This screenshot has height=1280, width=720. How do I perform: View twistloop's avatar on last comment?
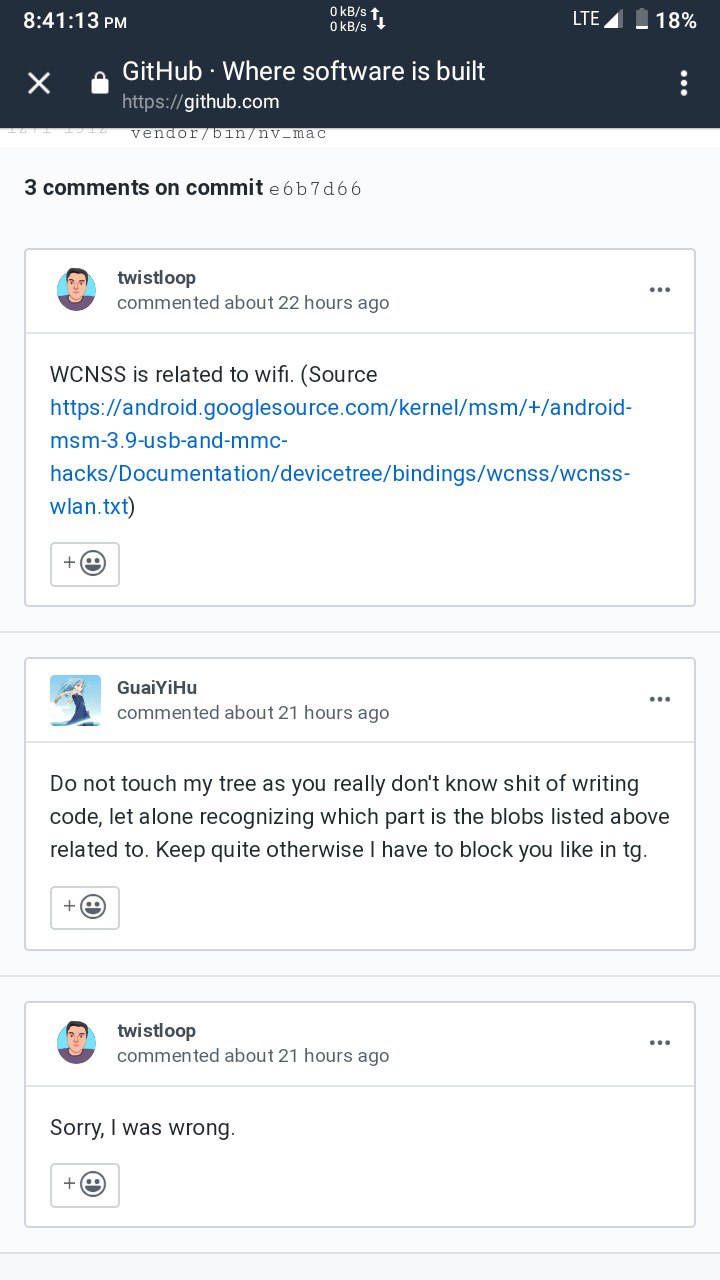click(x=76, y=1043)
